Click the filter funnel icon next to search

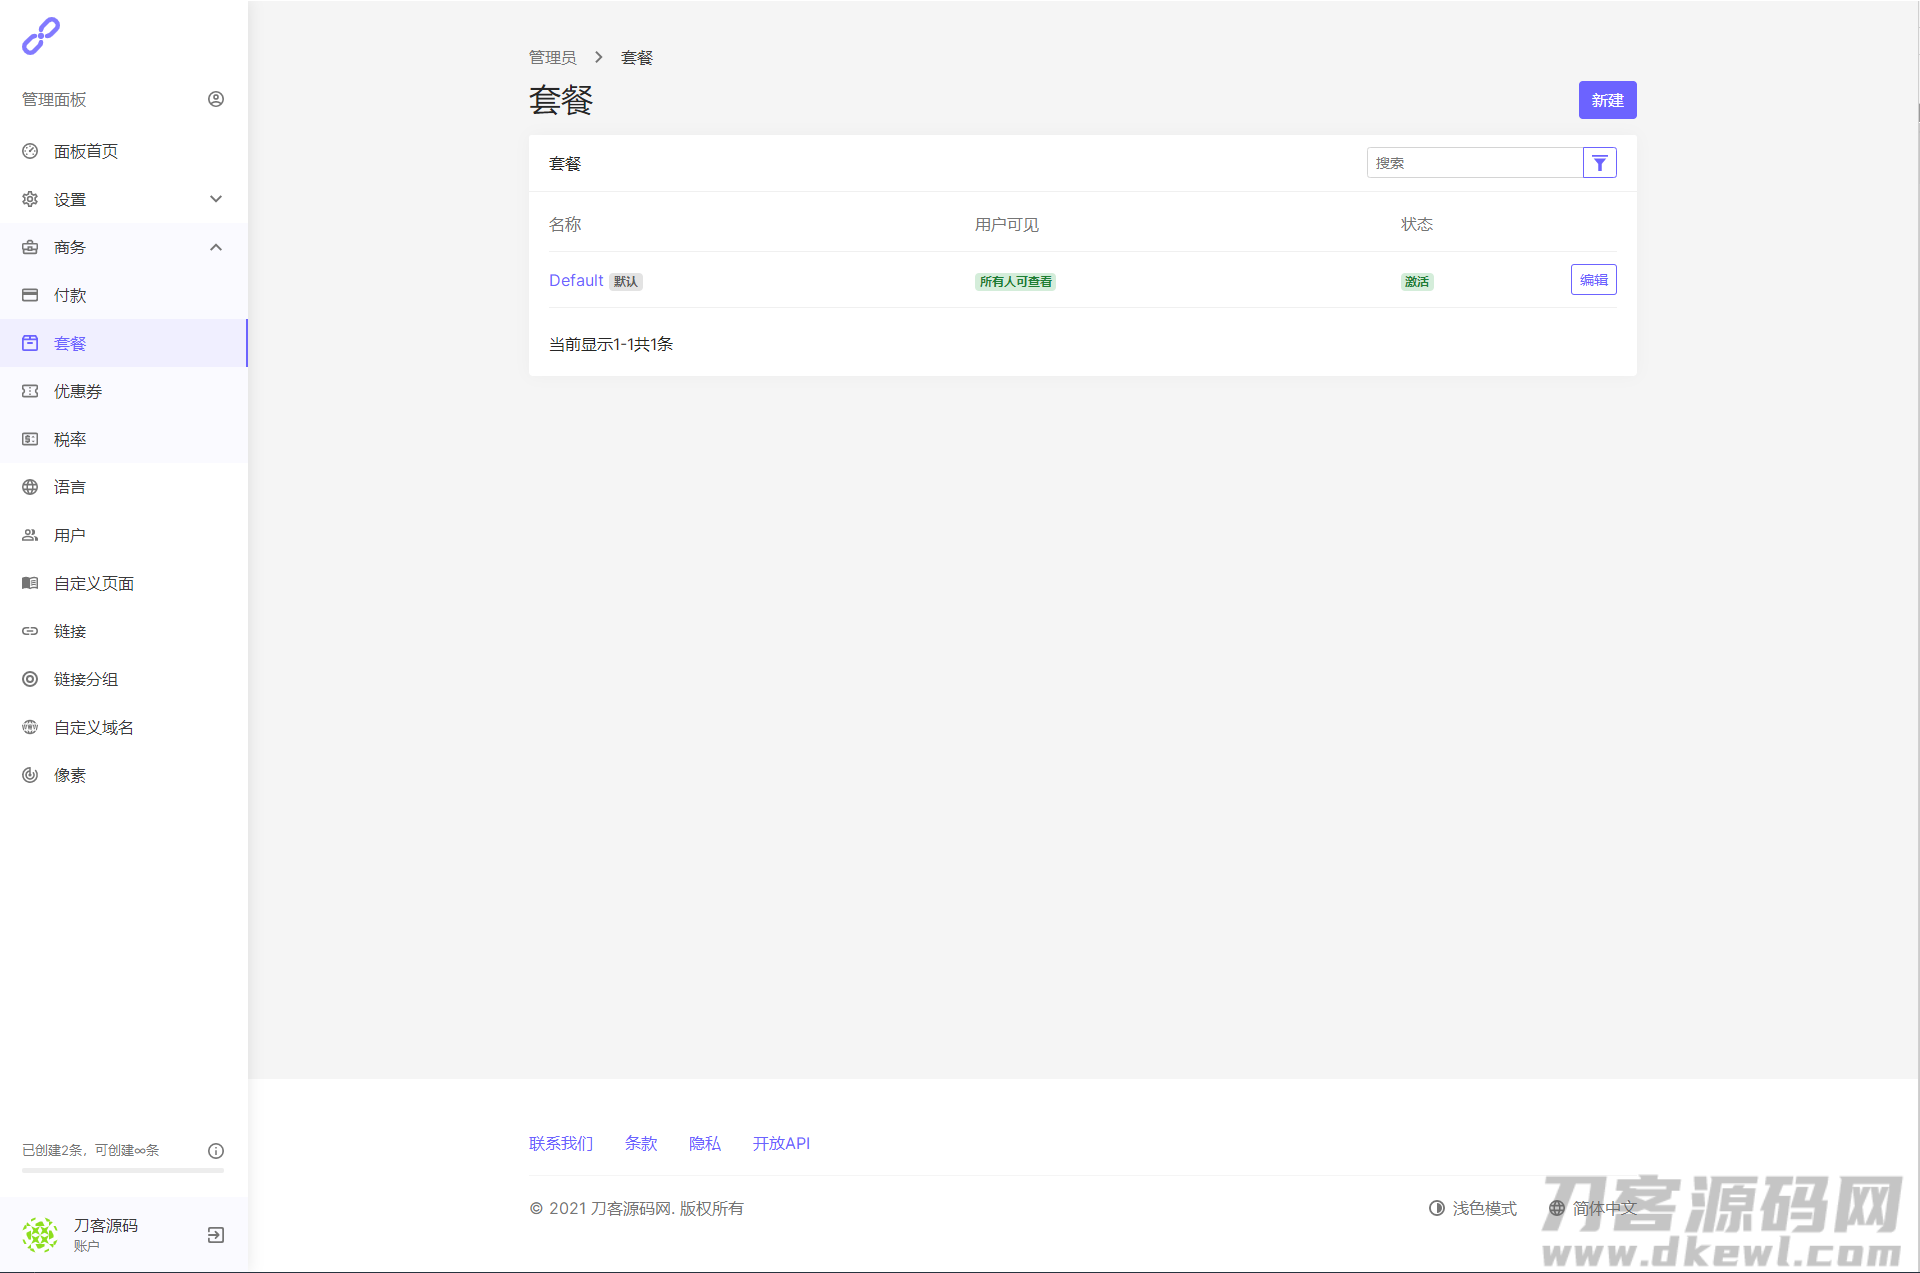pyautogui.click(x=1599, y=163)
